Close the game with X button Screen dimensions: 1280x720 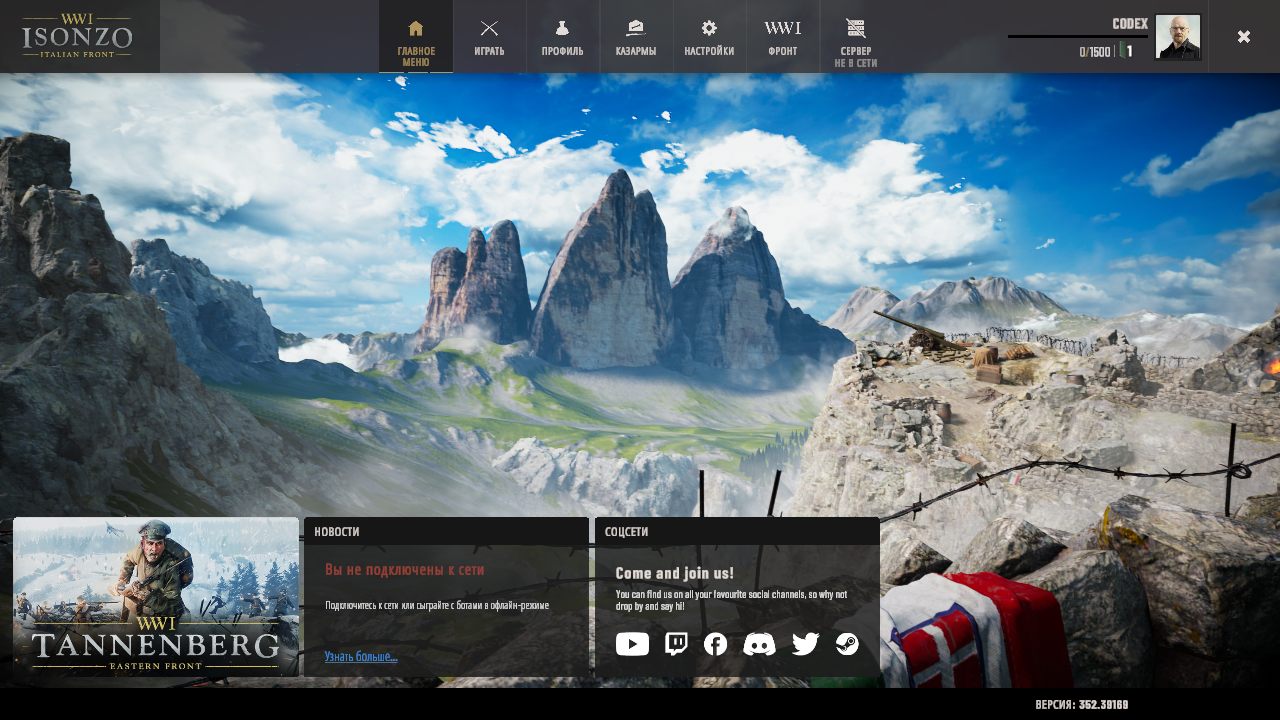1244,37
